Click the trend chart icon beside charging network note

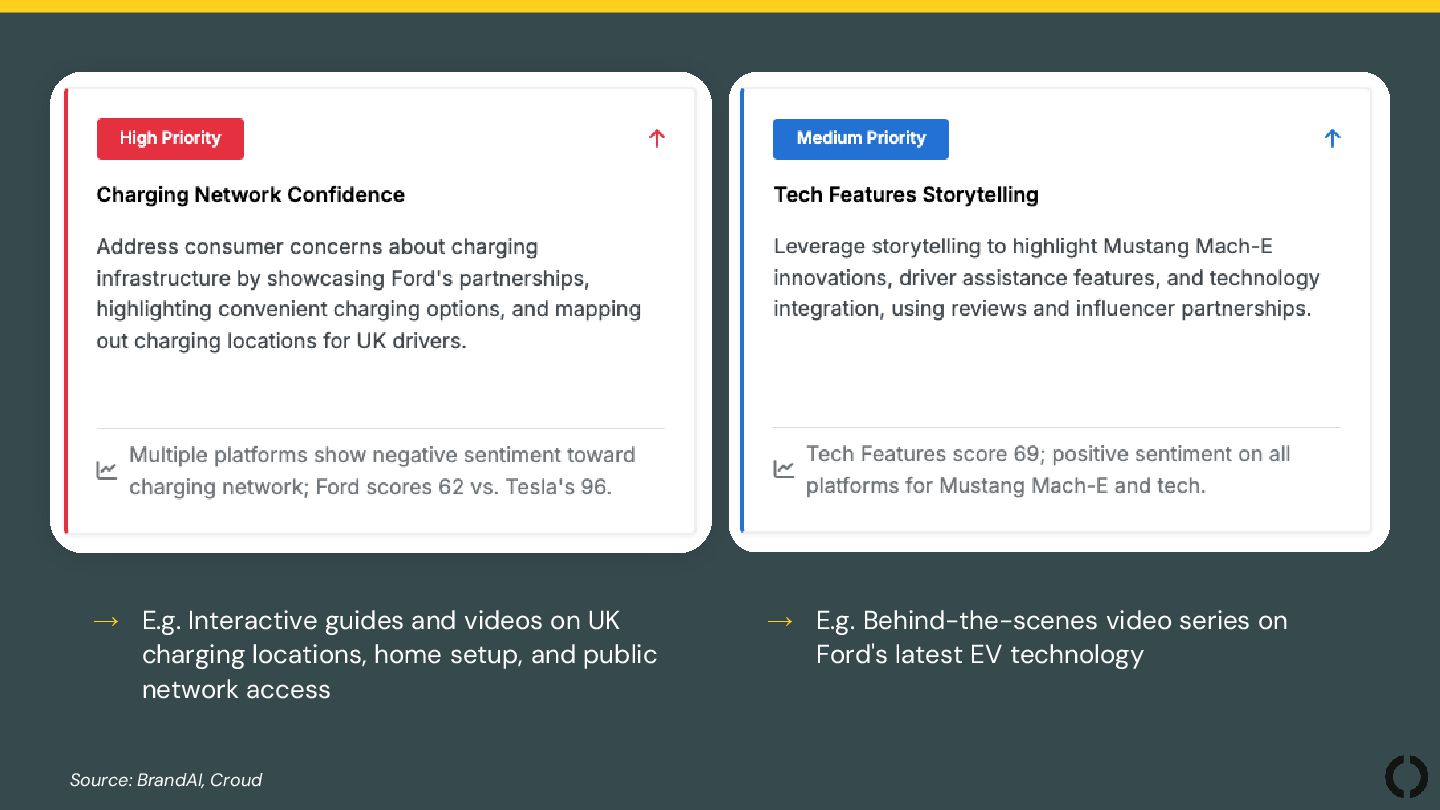[x=107, y=470]
